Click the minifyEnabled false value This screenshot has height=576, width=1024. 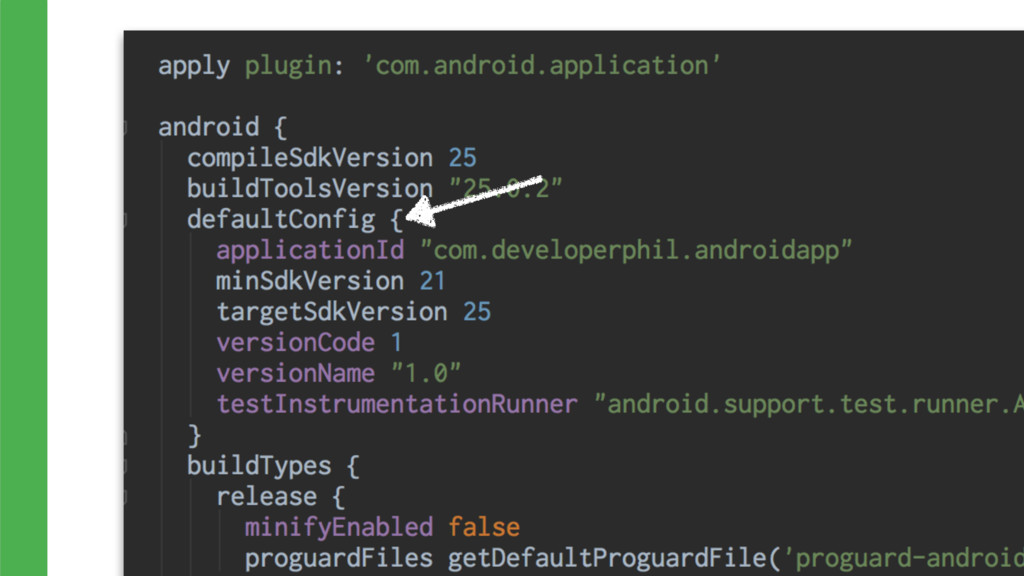(484, 528)
